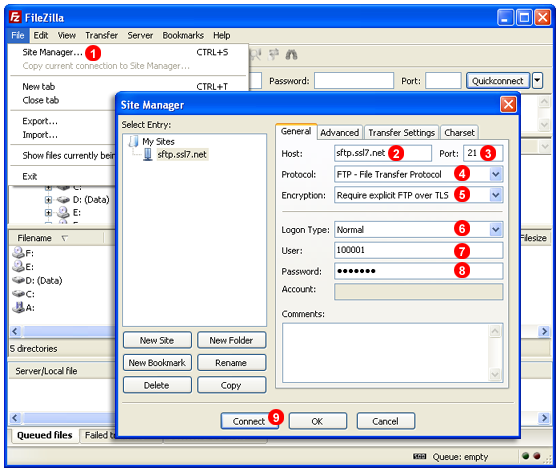Click drive F: icon in file list

pyautogui.click(x=18, y=253)
